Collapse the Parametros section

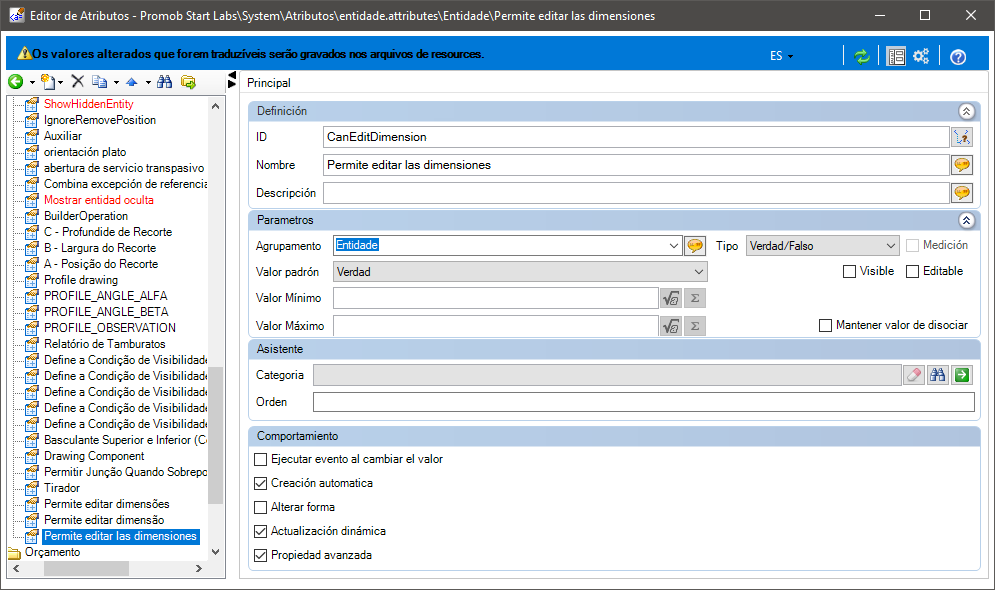pos(966,220)
